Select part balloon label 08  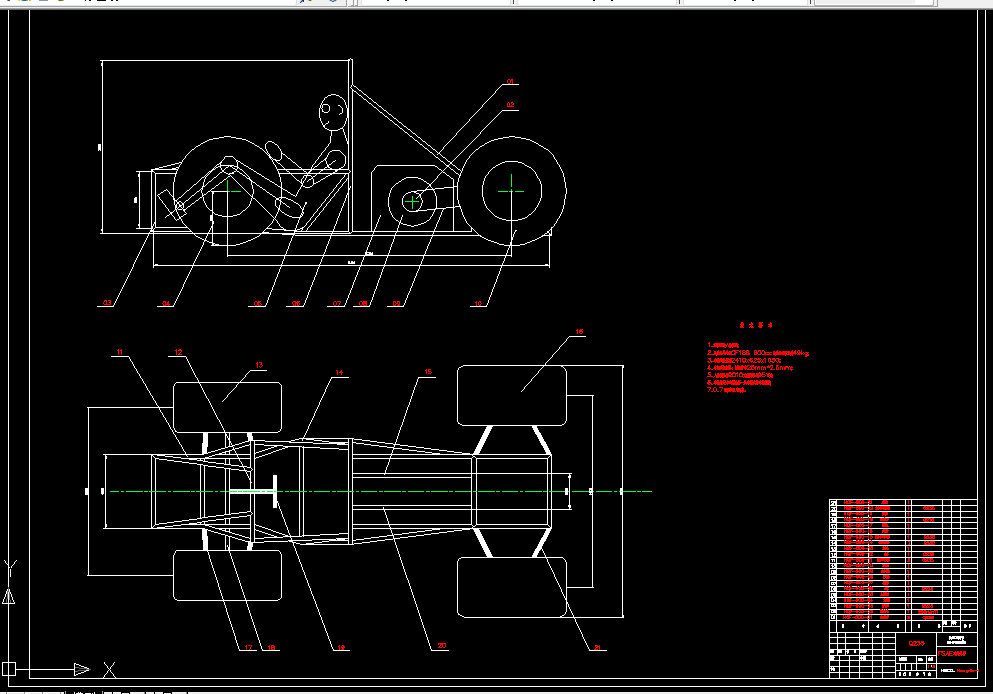pos(363,304)
